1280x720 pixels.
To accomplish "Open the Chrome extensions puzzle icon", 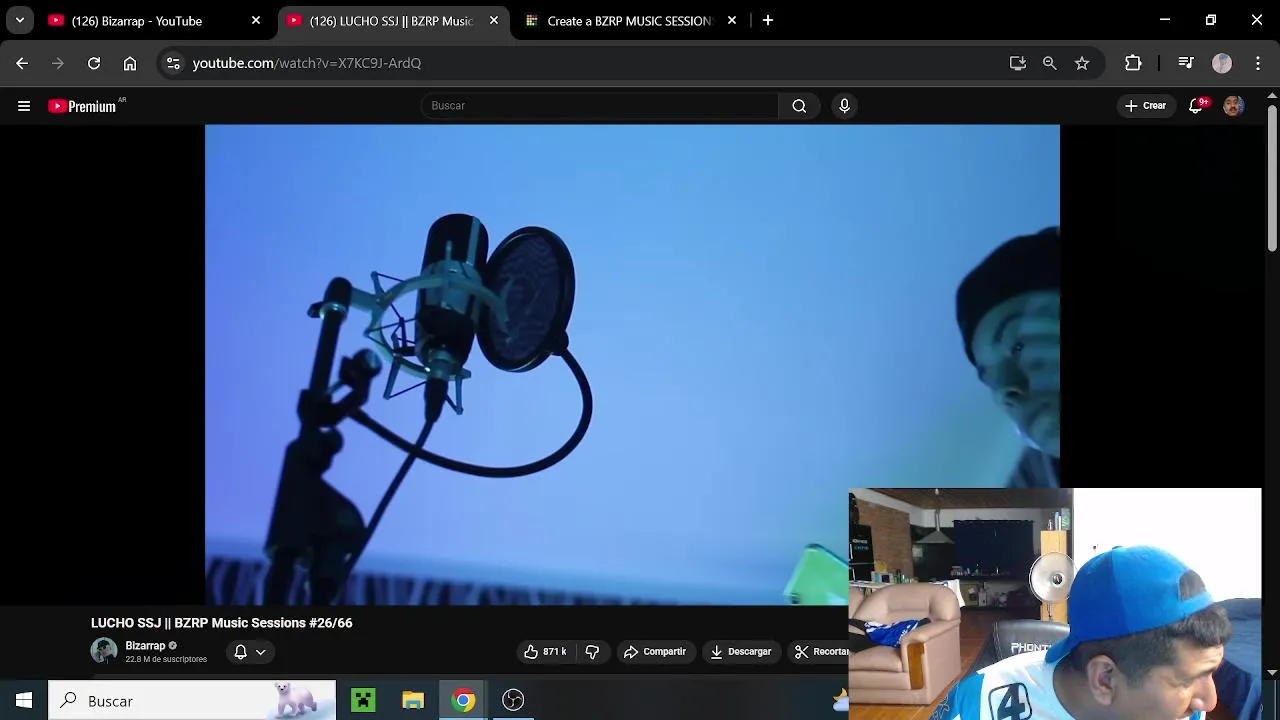I will [x=1133, y=63].
